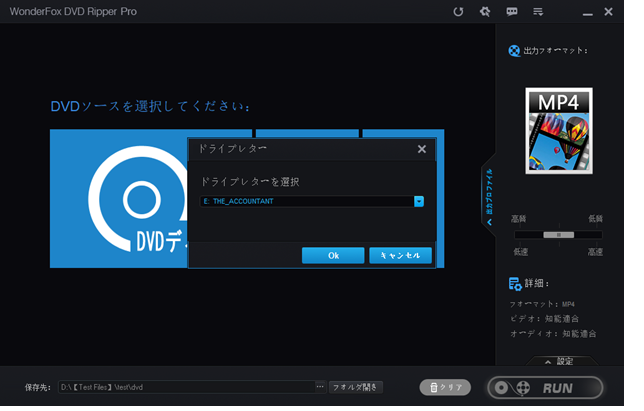Expand the drive letter dropdown arrow
This screenshot has height=411, width=644.
coord(419,201)
